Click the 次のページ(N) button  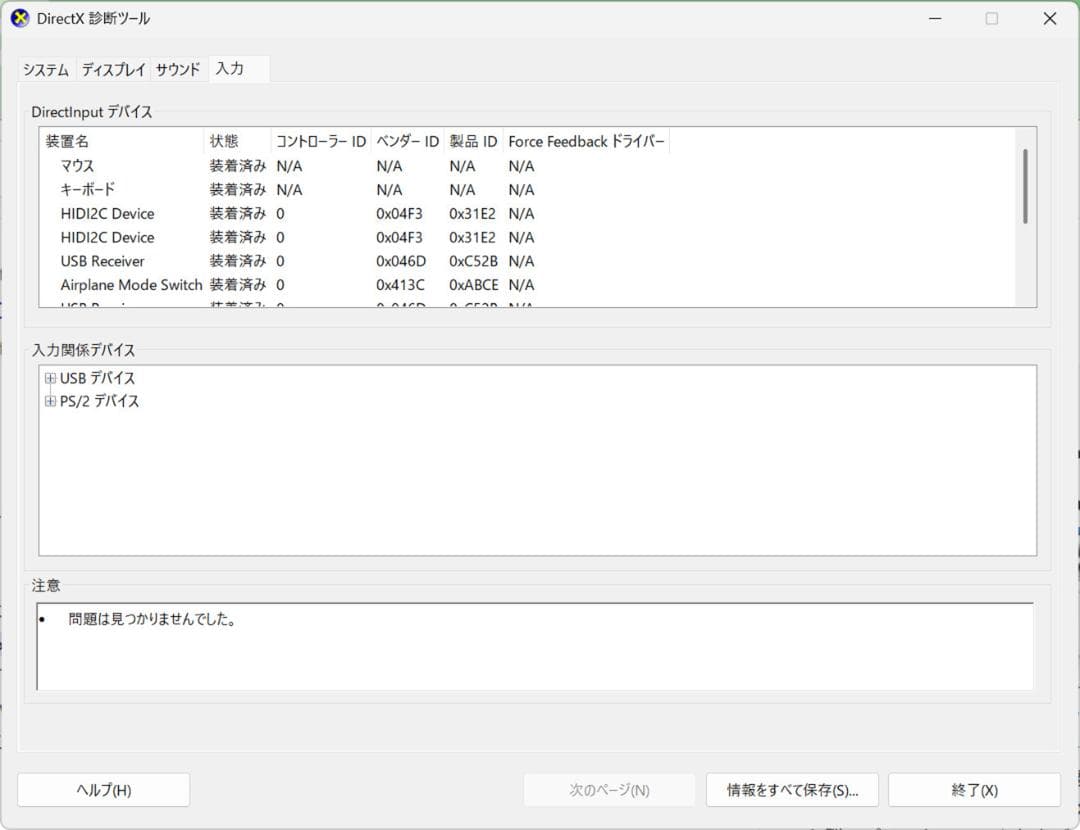[608, 789]
